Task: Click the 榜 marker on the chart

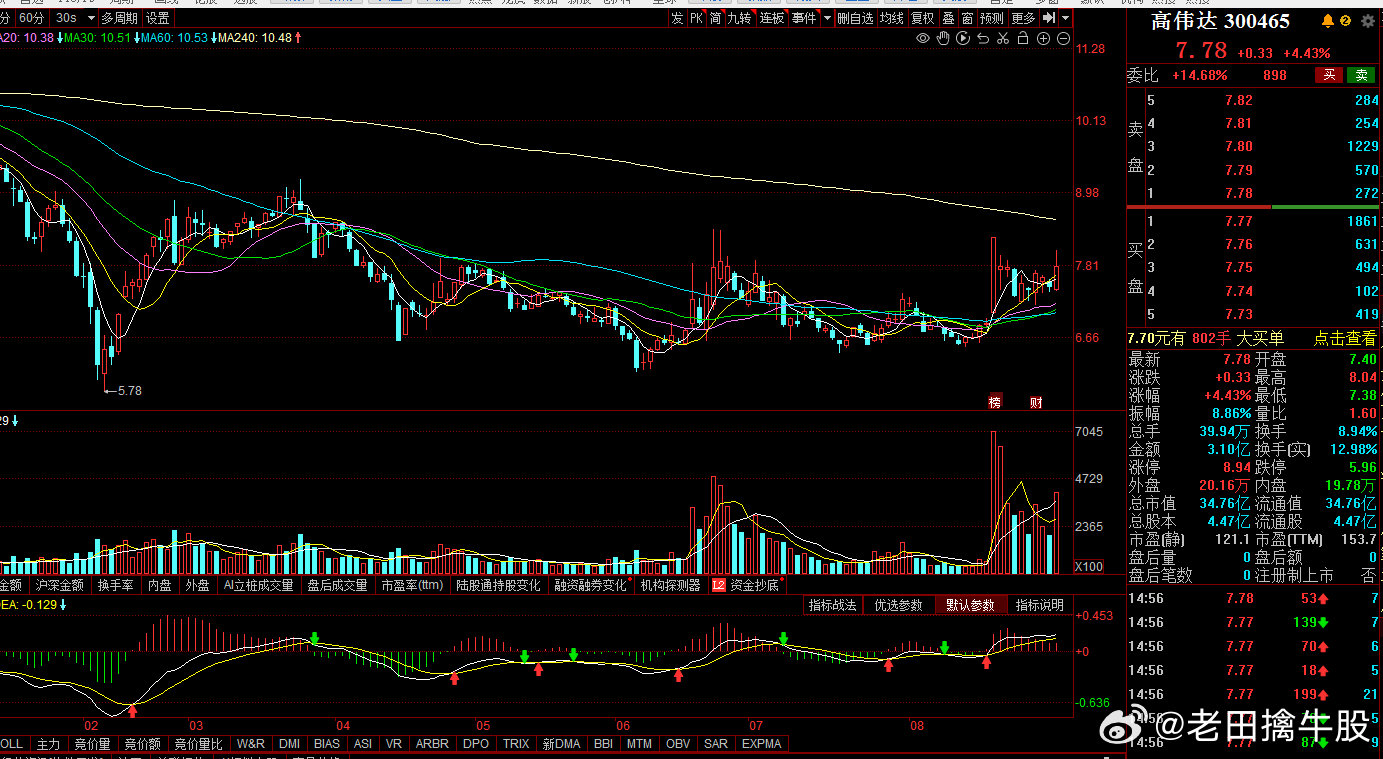Action: (x=995, y=402)
